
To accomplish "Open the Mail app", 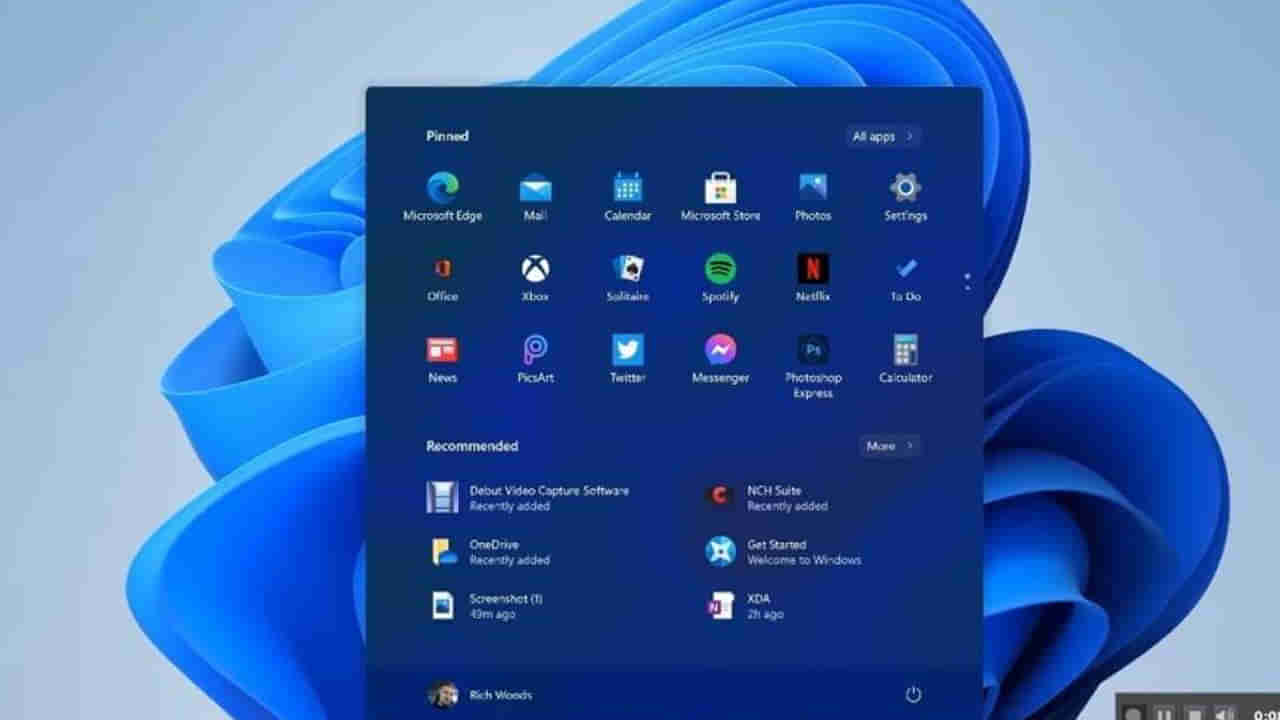I will tap(535, 197).
